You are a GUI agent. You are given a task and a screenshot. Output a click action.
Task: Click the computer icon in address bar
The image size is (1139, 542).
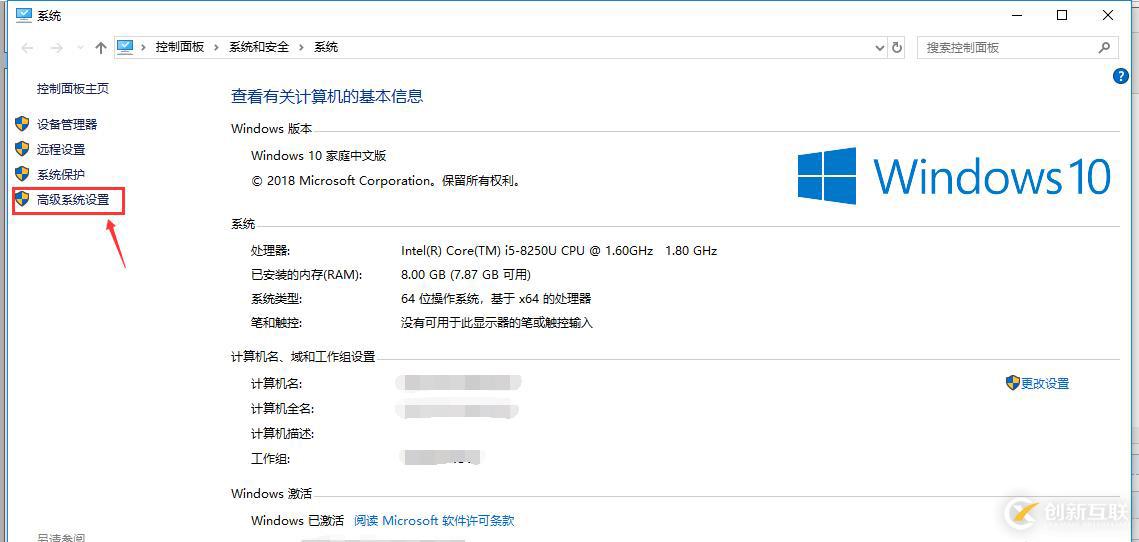[x=126, y=47]
